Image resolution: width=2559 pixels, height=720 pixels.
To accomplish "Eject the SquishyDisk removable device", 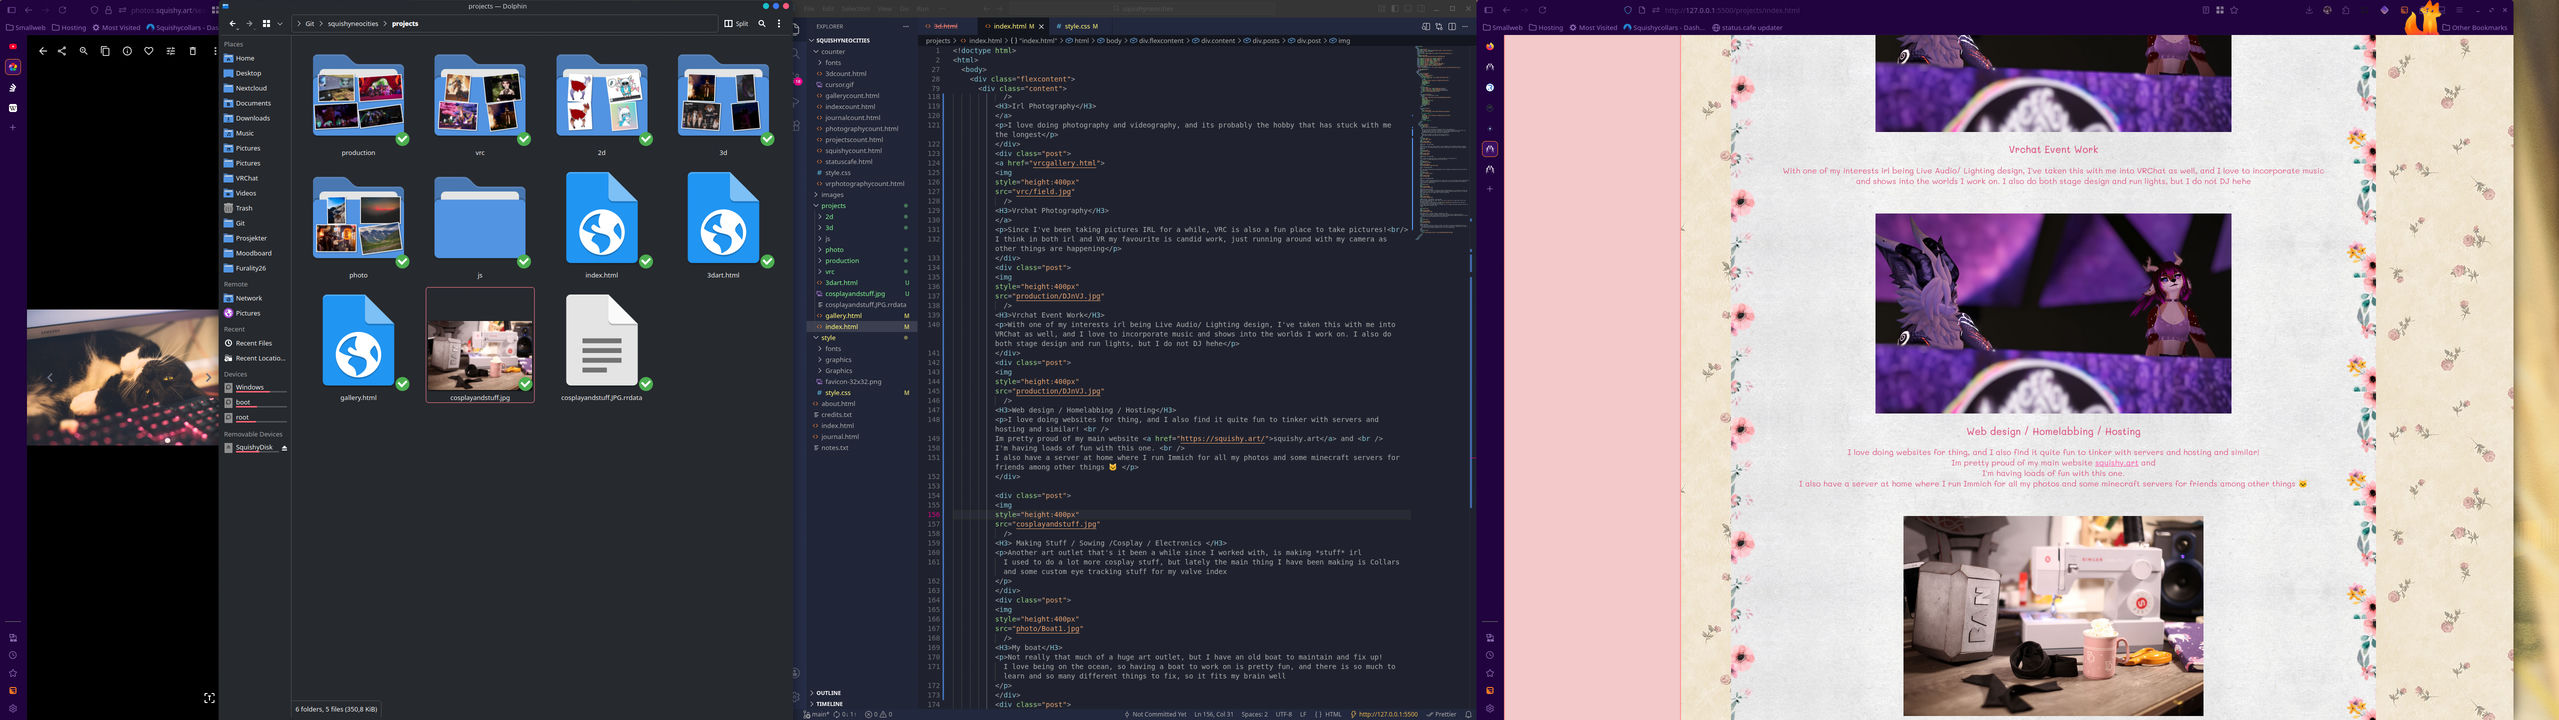I will [284, 448].
